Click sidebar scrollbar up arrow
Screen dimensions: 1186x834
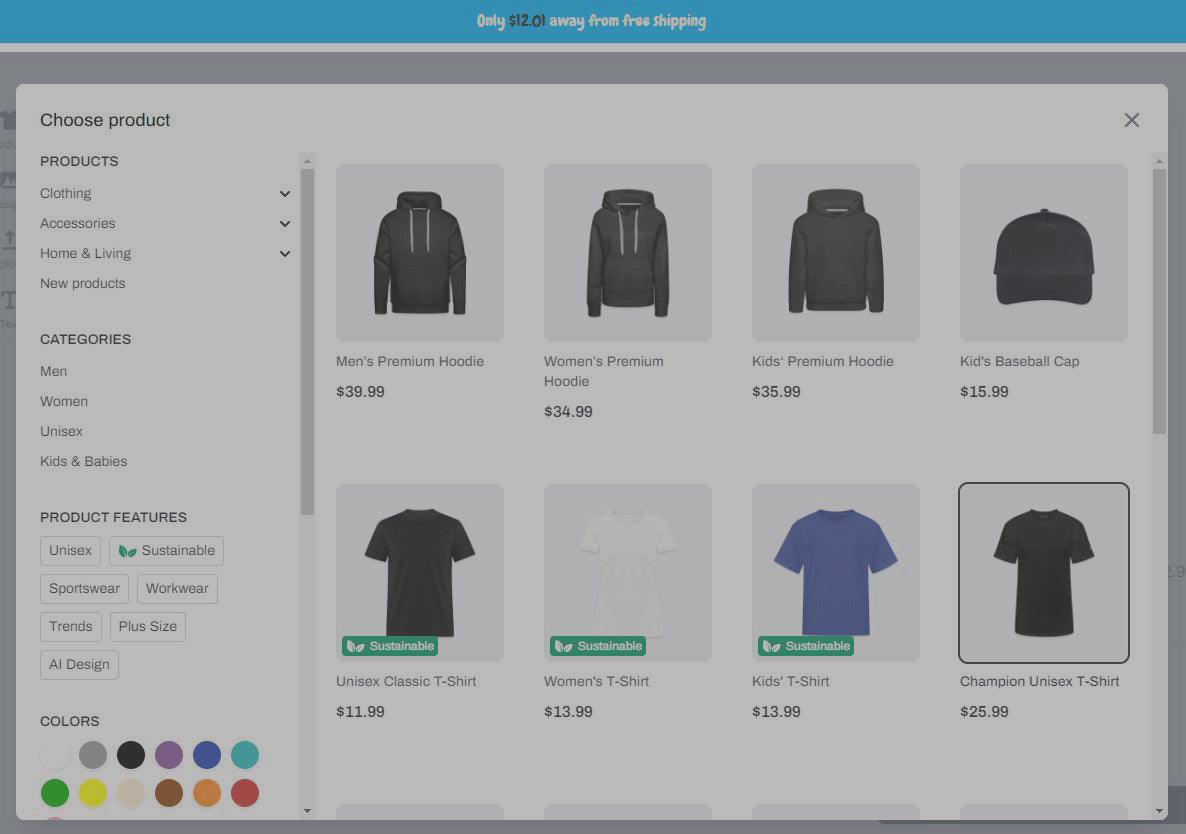307,160
